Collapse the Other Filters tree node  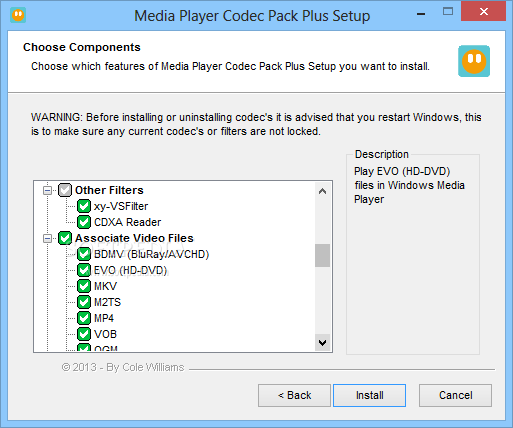tap(47, 190)
